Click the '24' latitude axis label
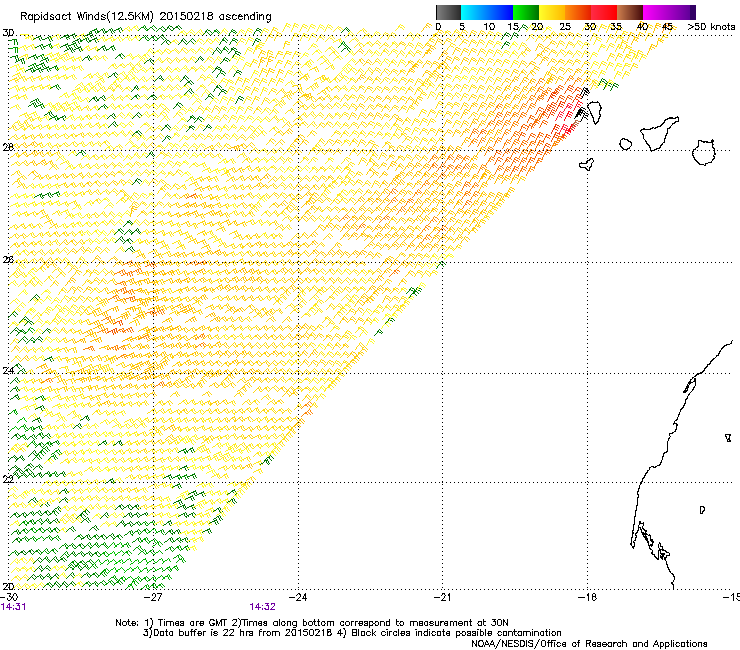The height and width of the screenshot is (650, 740). 8,370
